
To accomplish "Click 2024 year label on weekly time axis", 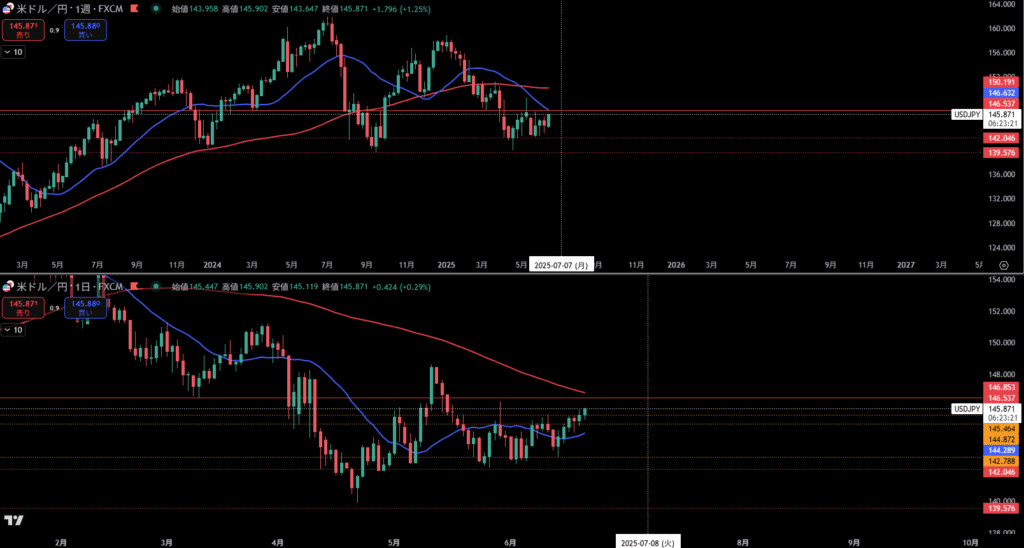I will (x=212, y=265).
